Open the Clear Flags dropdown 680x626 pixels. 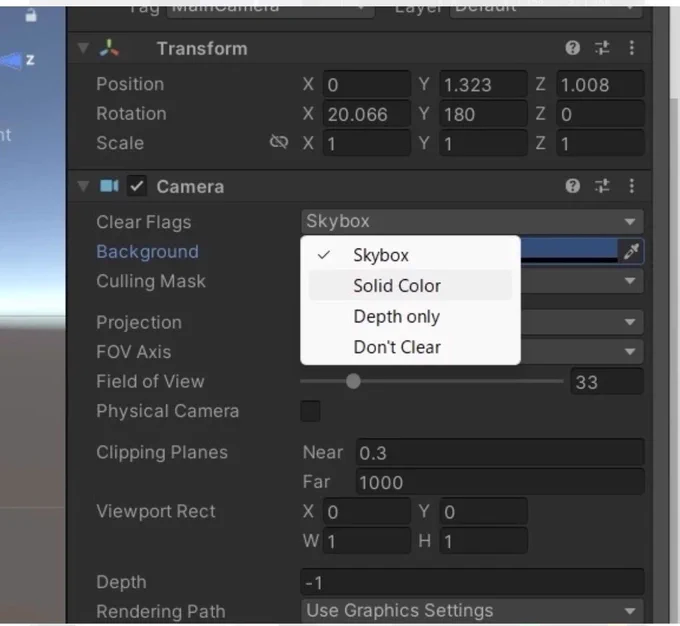click(x=472, y=221)
